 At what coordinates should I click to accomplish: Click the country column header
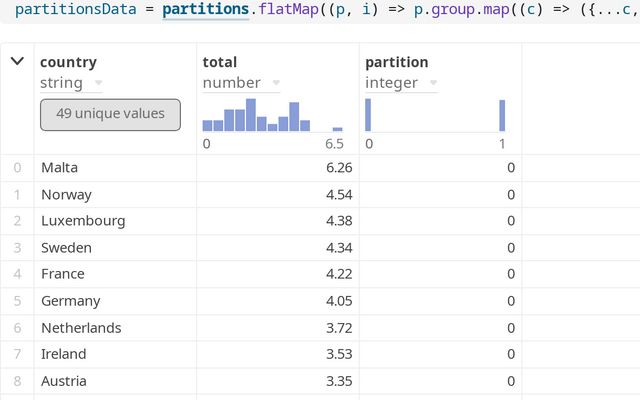pos(68,62)
